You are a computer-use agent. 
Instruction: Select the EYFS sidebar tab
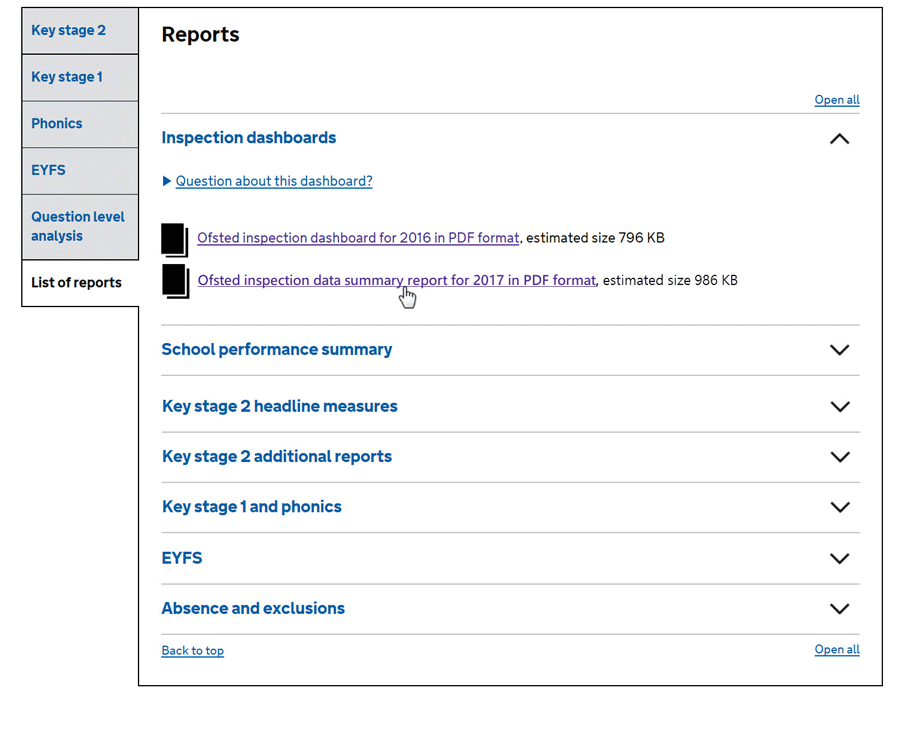(80, 170)
